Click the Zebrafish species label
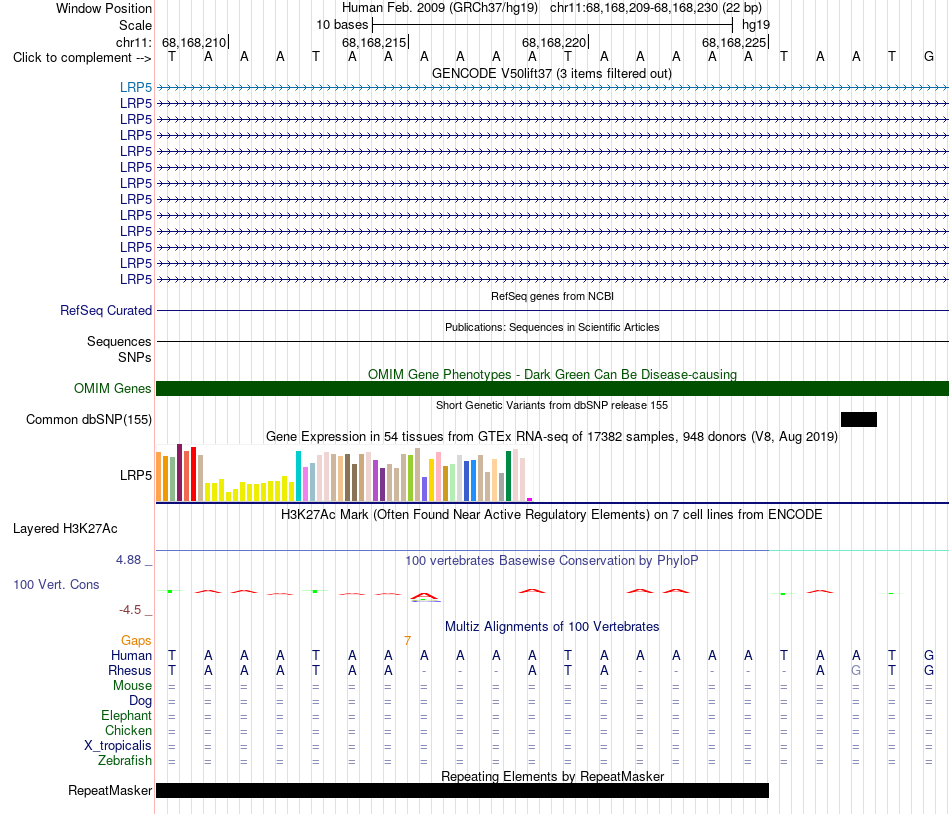 tap(125, 760)
